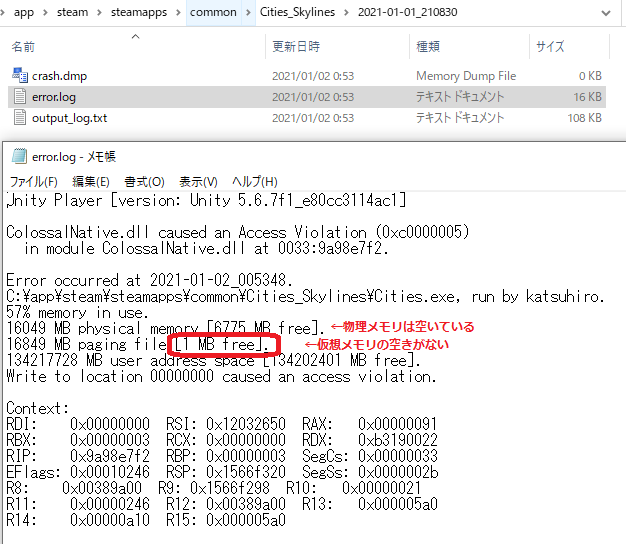Click the '16 KB' size cell
The height and width of the screenshot is (544, 626).
click(587, 97)
